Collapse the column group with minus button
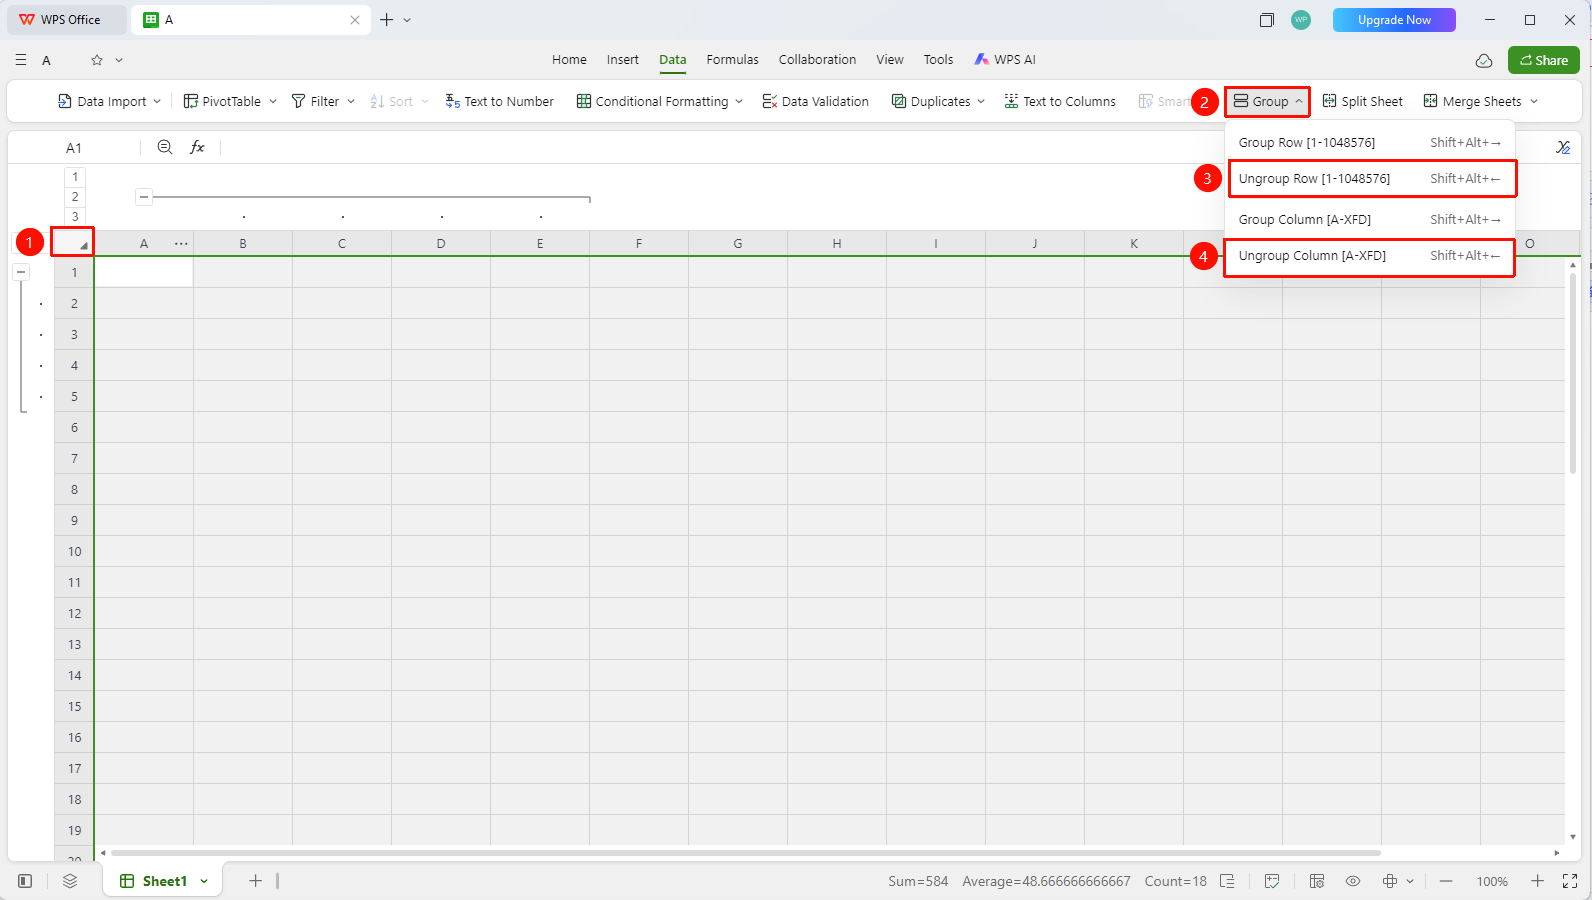This screenshot has height=900, width=1592. [x=144, y=197]
